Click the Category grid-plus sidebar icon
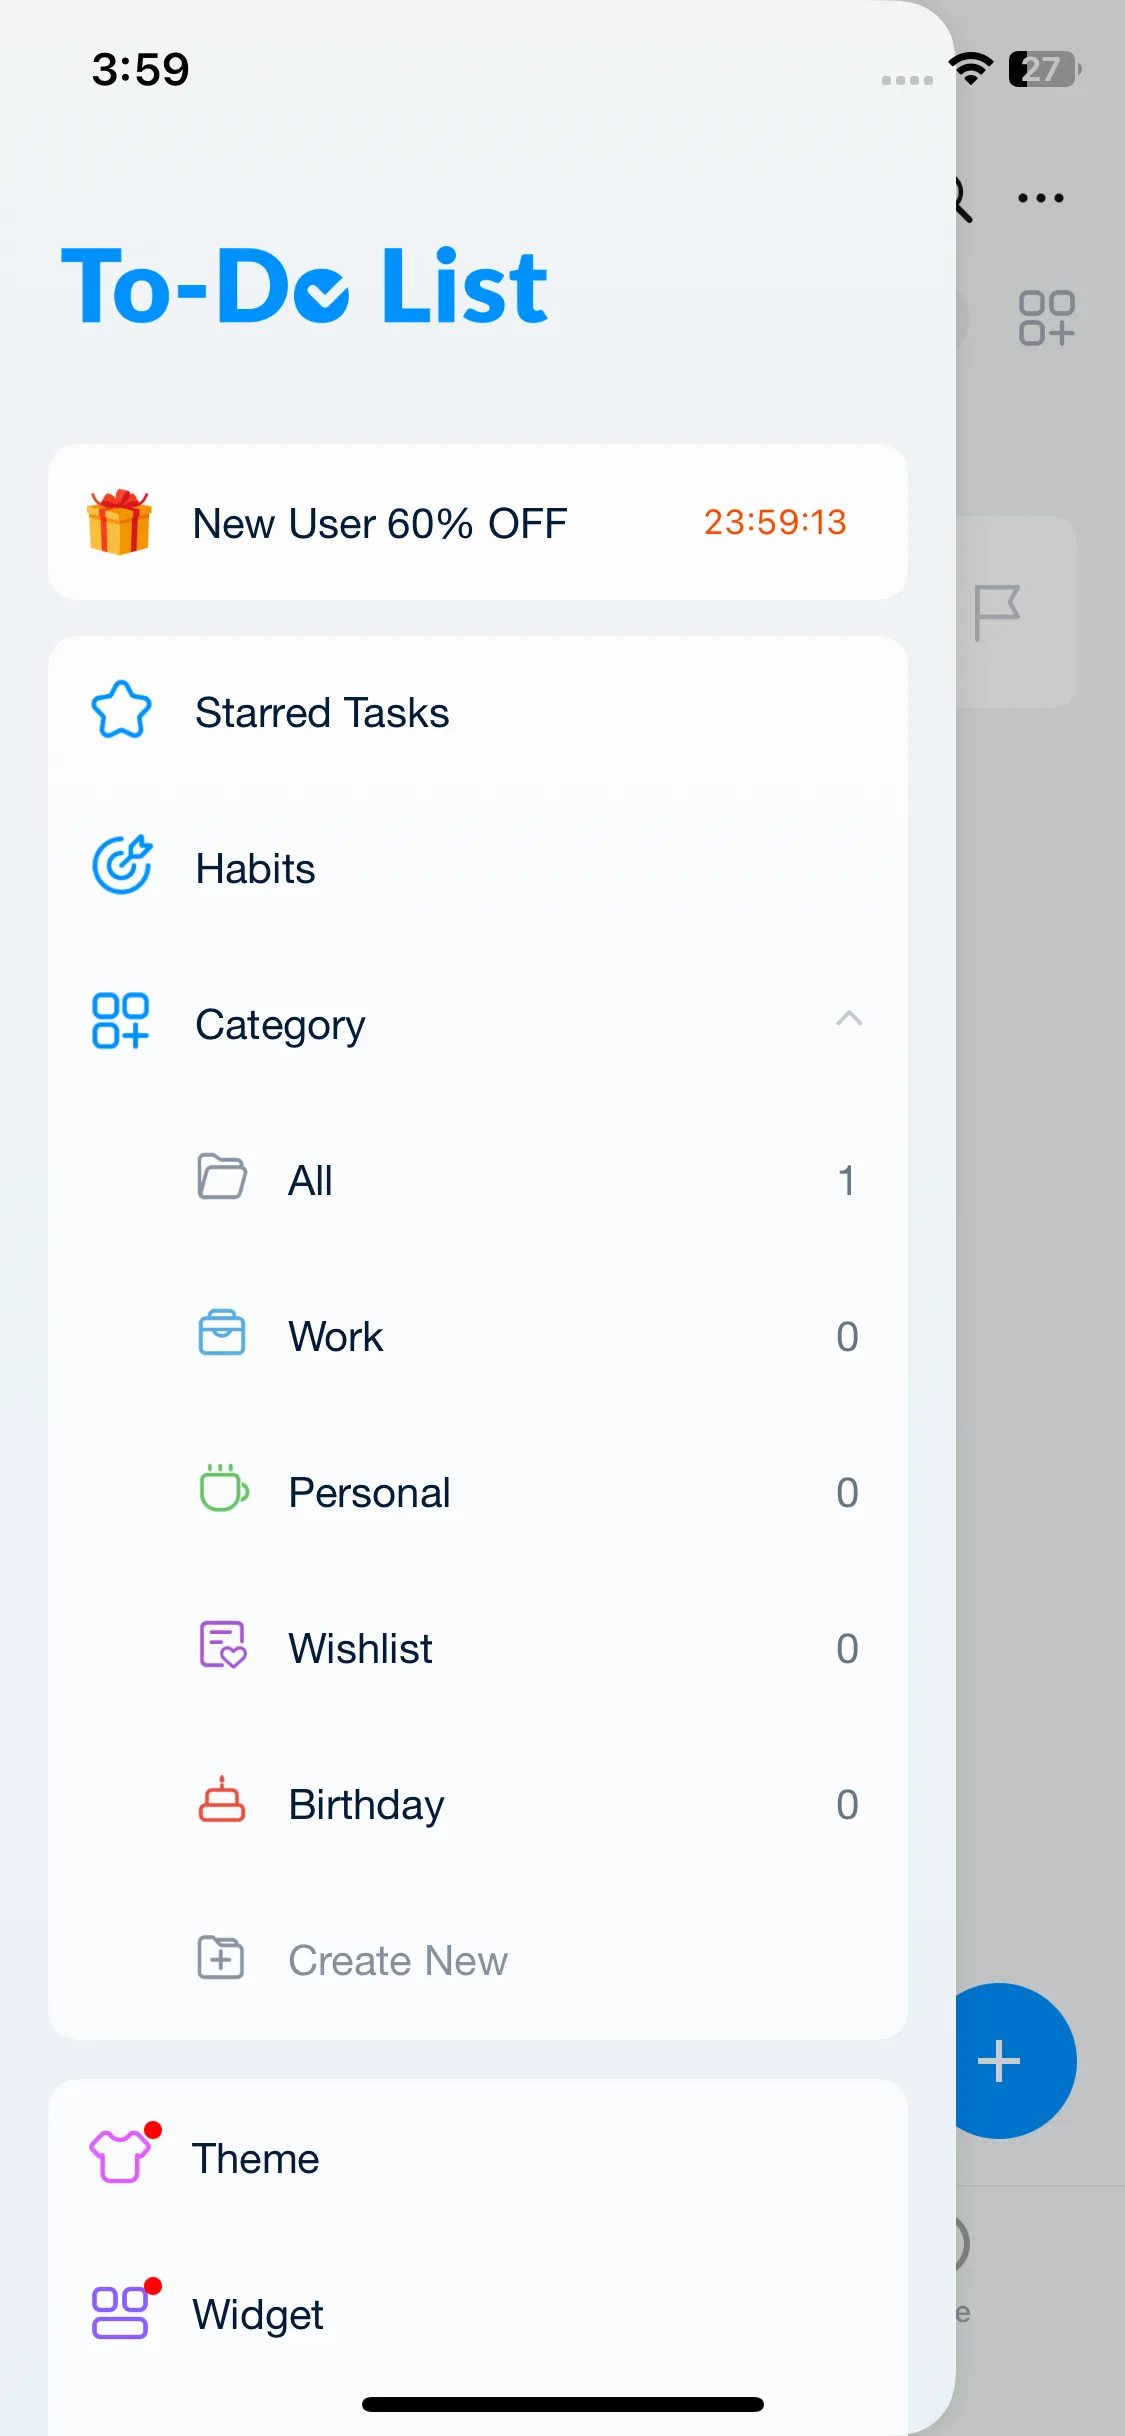The width and height of the screenshot is (1125, 2436). click(x=121, y=1021)
